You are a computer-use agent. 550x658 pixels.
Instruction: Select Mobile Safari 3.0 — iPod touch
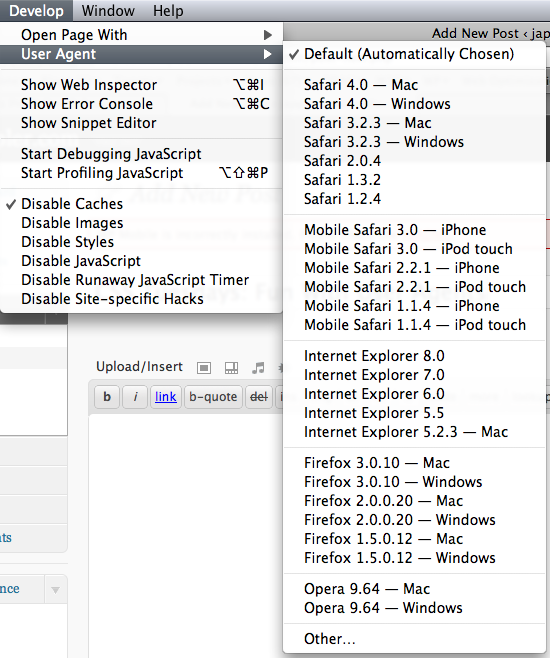(414, 249)
